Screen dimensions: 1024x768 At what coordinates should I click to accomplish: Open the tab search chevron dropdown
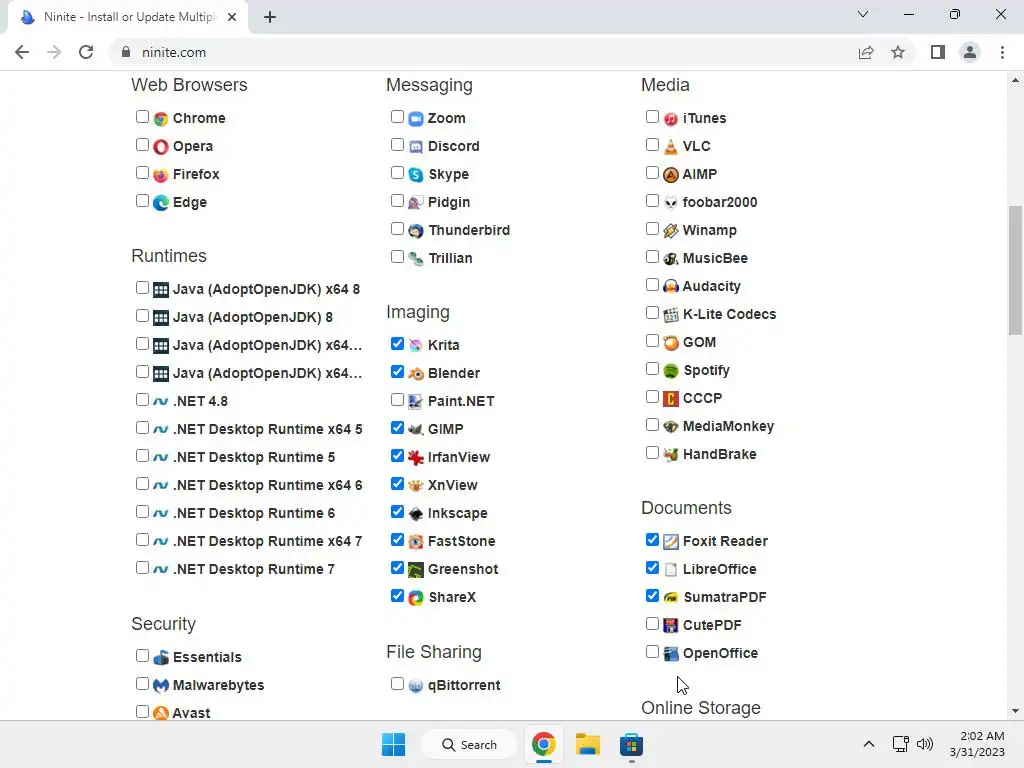[863, 14]
